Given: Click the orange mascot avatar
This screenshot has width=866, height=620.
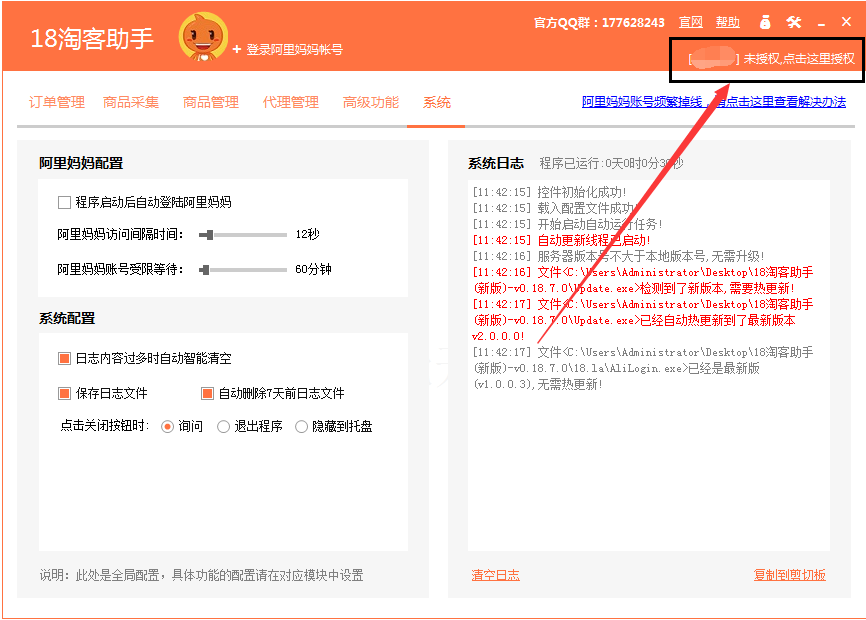Looking at the screenshot, I should (202, 38).
